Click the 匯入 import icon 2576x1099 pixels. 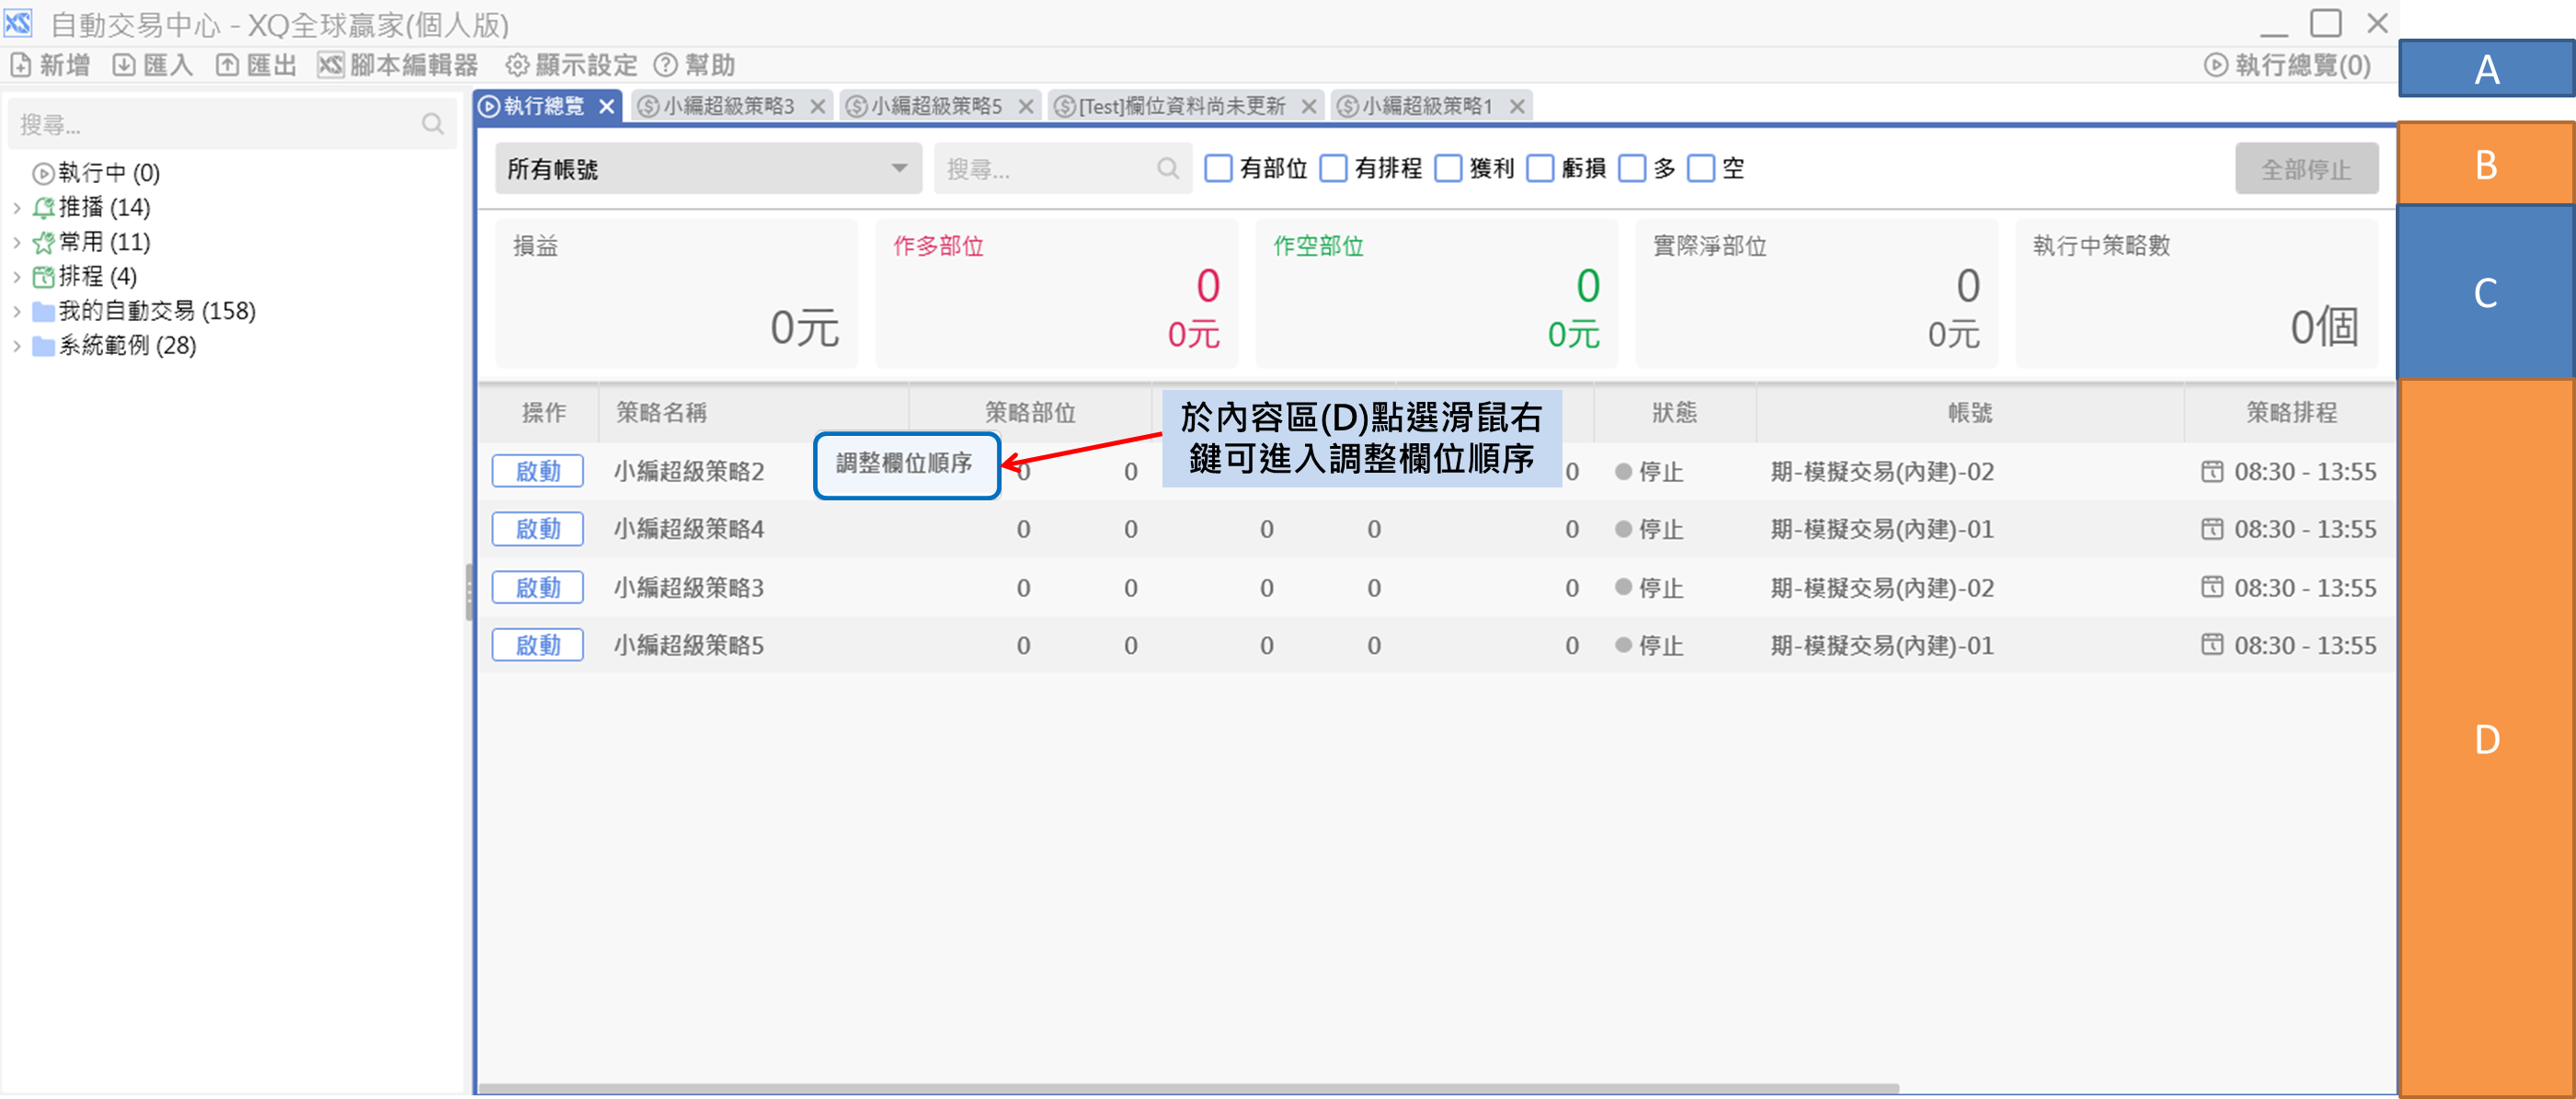click(x=124, y=65)
